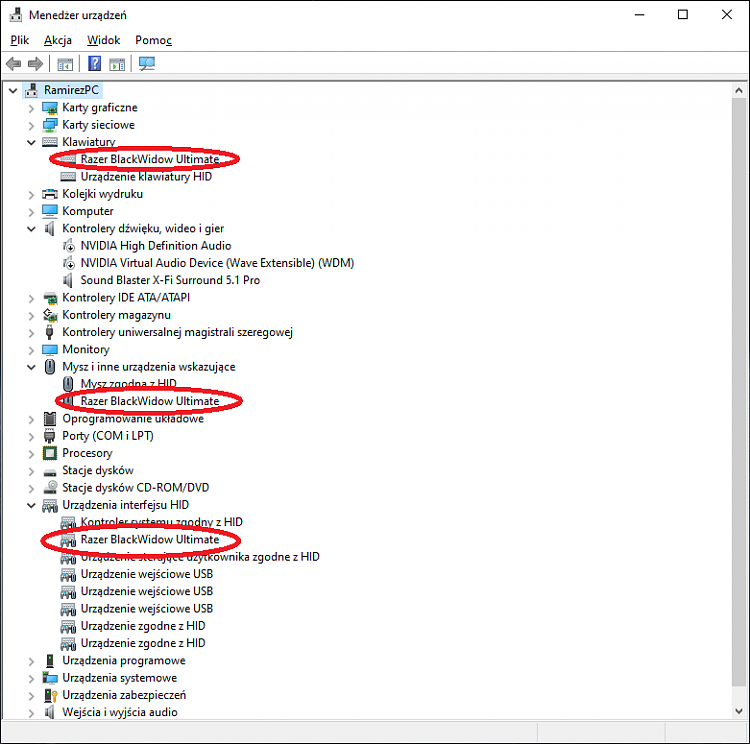Click the Klawiatury keyboard category icon
The height and width of the screenshot is (744, 750).
click(x=50, y=142)
